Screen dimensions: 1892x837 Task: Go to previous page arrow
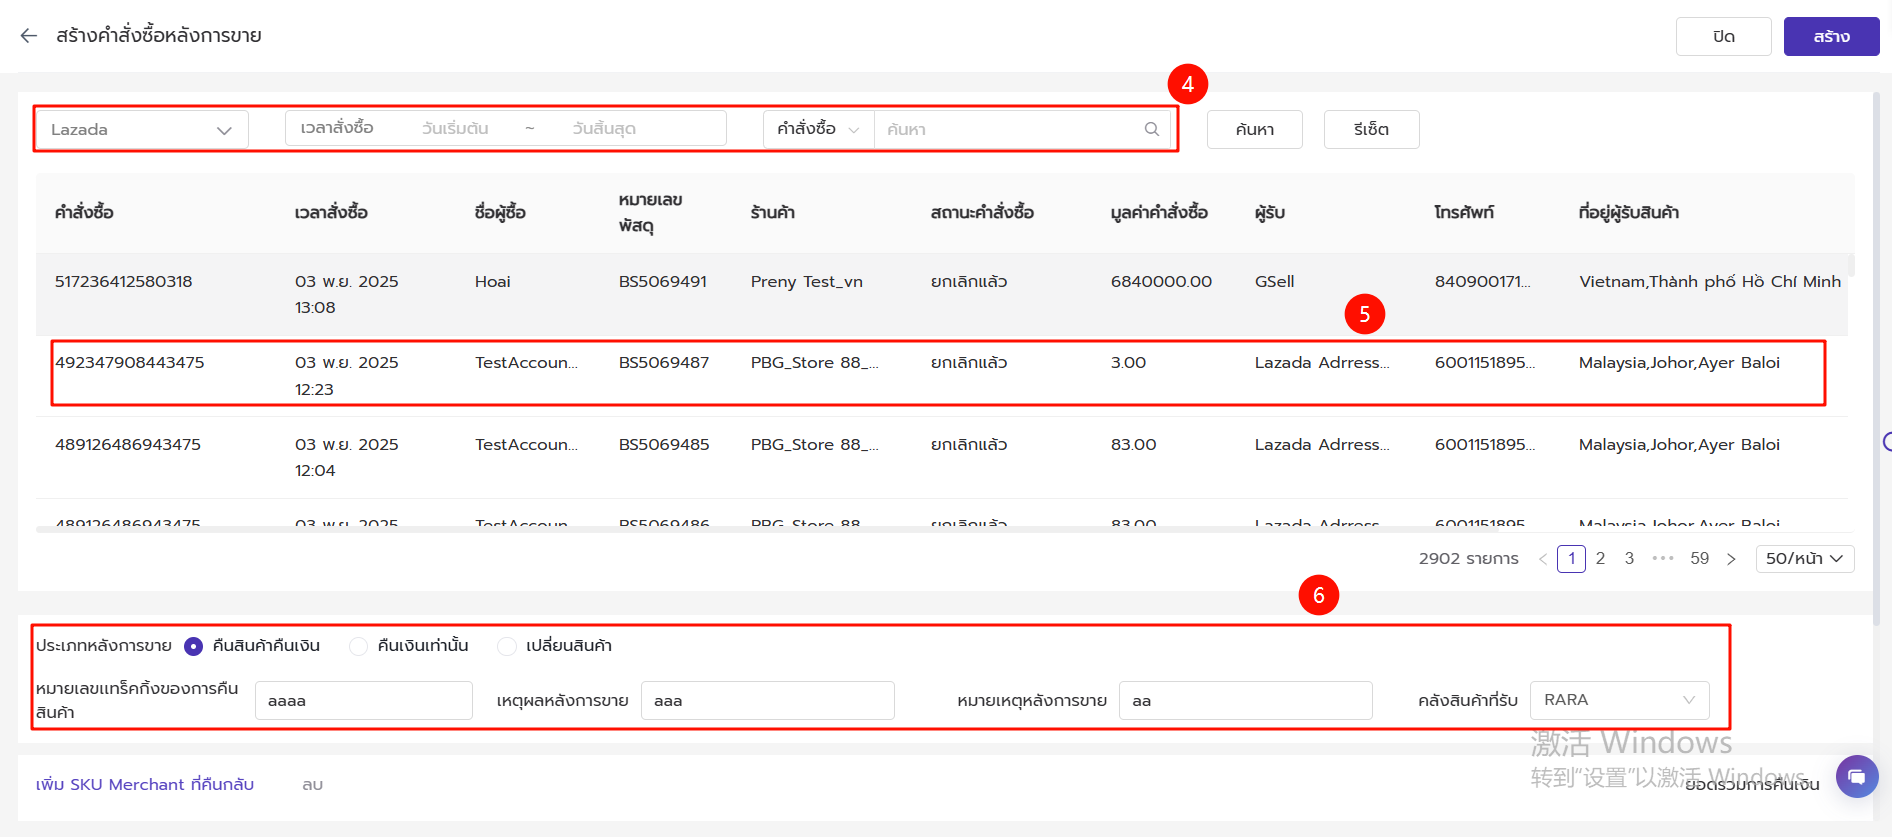click(x=1543, y=559)
